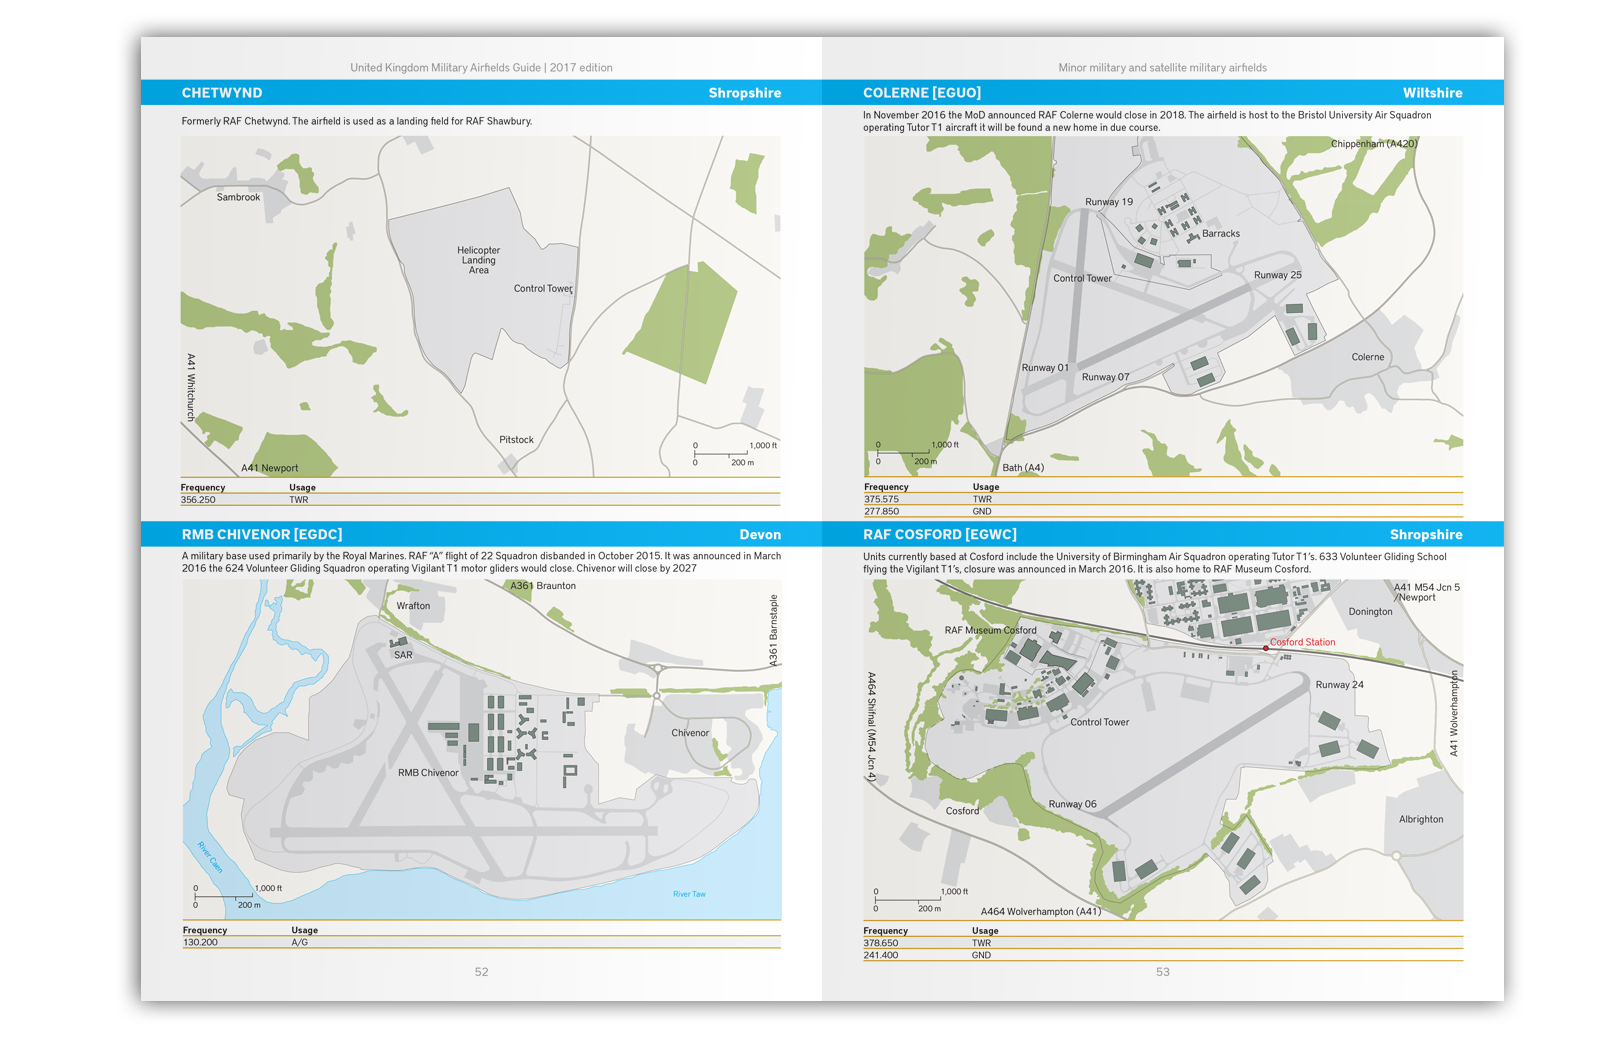Click the Wiltshire county label

pos(1432,93)
